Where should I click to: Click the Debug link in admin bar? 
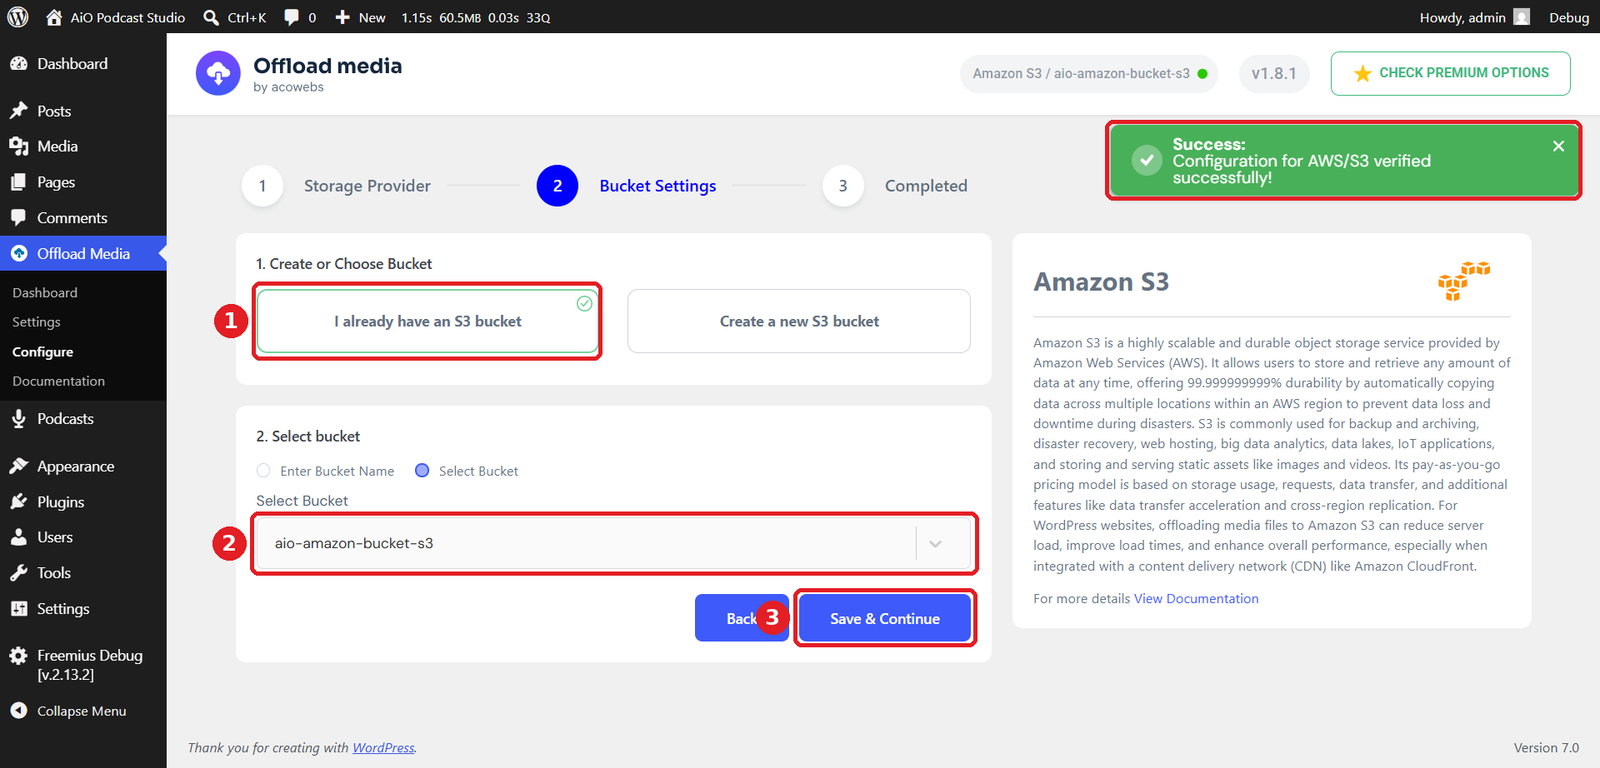(x=1569, y=17)
